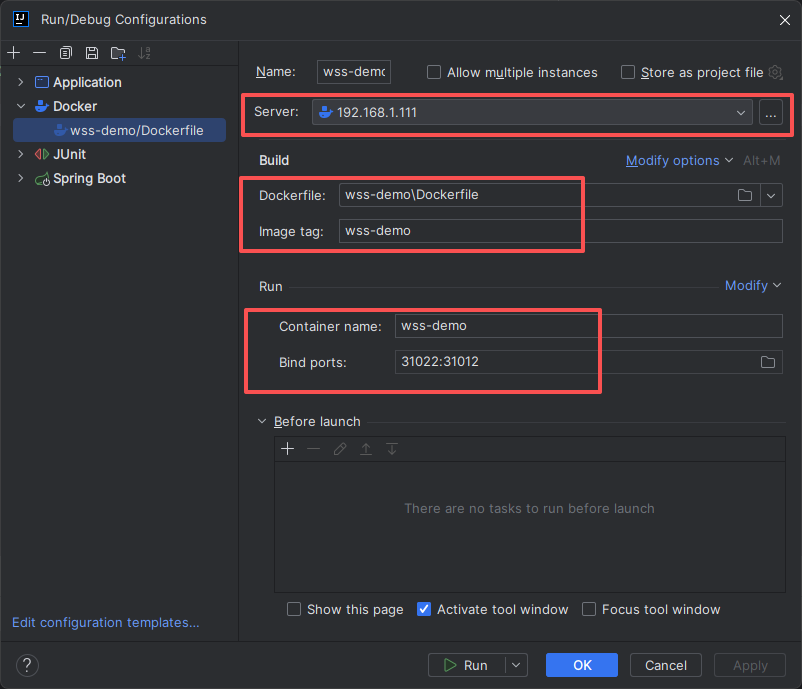Viewport: 802px width, 689px height.
Task: Click the Copy Configuration icon
Action: 66,53
